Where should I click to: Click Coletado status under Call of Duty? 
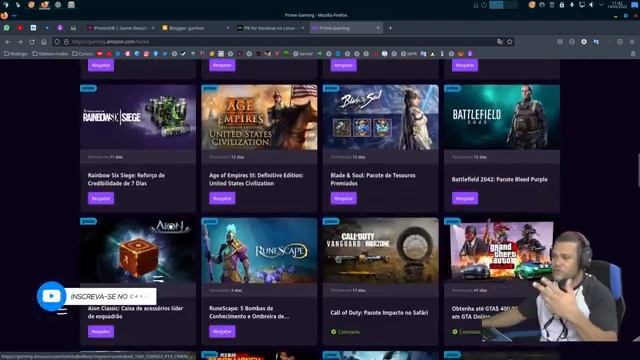345,332
